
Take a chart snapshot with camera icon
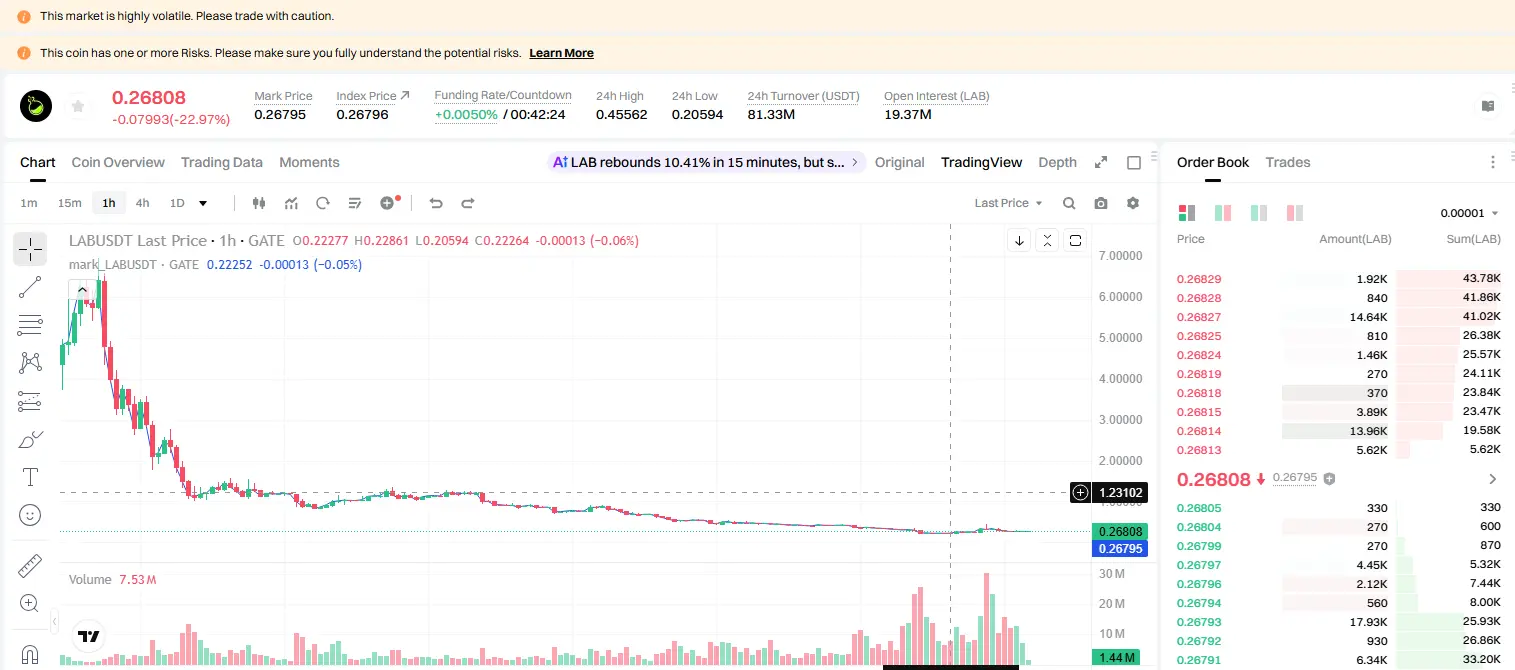[1101, 203]
